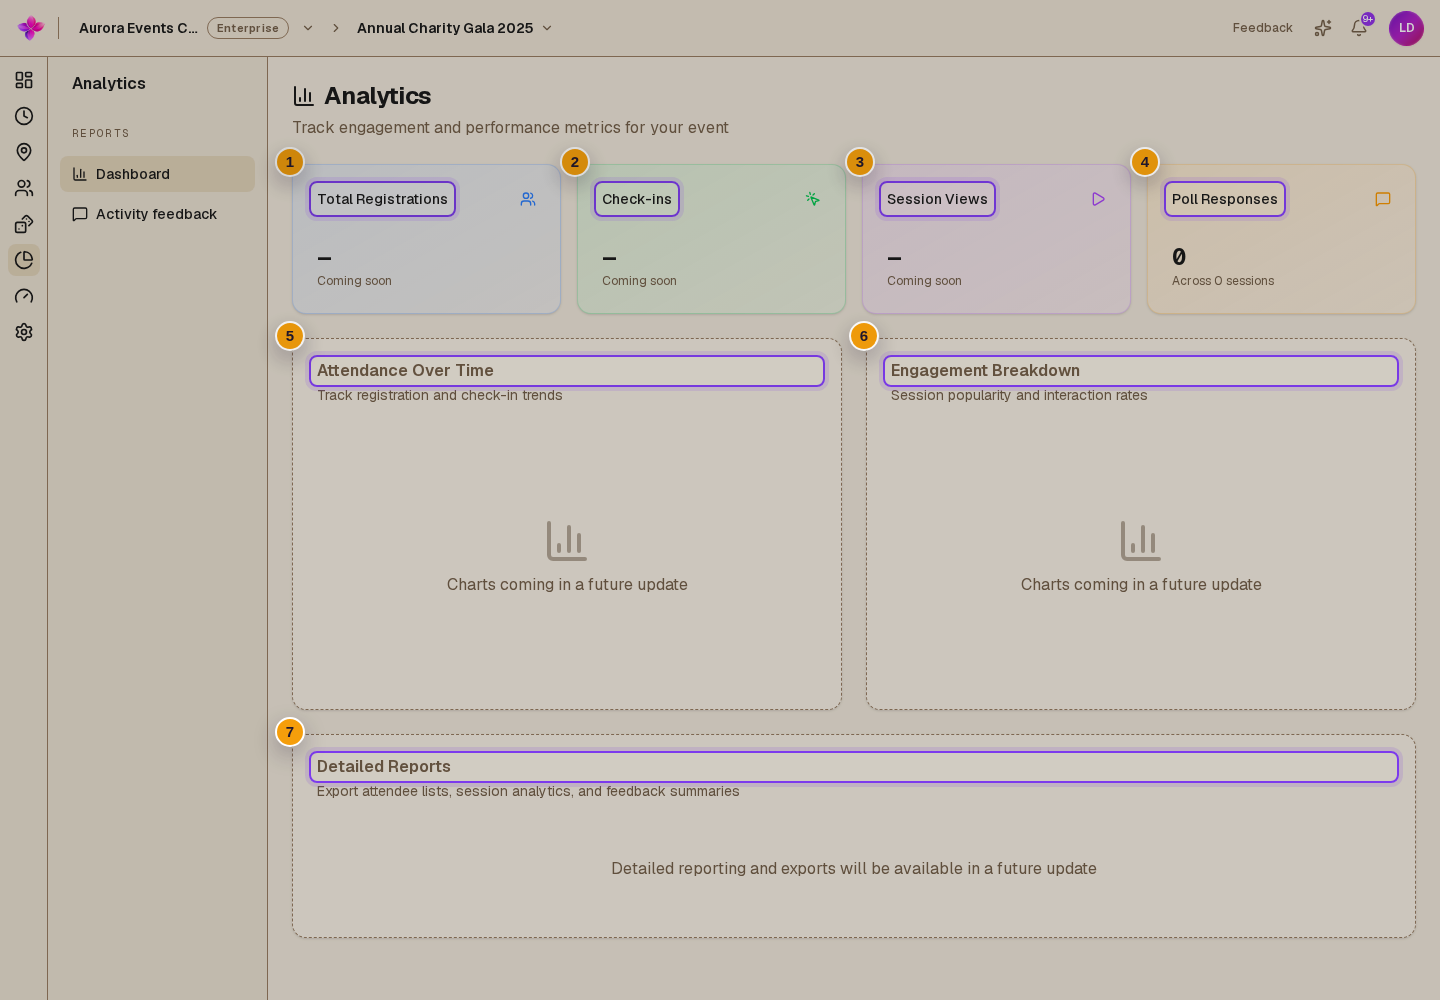Click the Check-ins label

coord(637,199)
